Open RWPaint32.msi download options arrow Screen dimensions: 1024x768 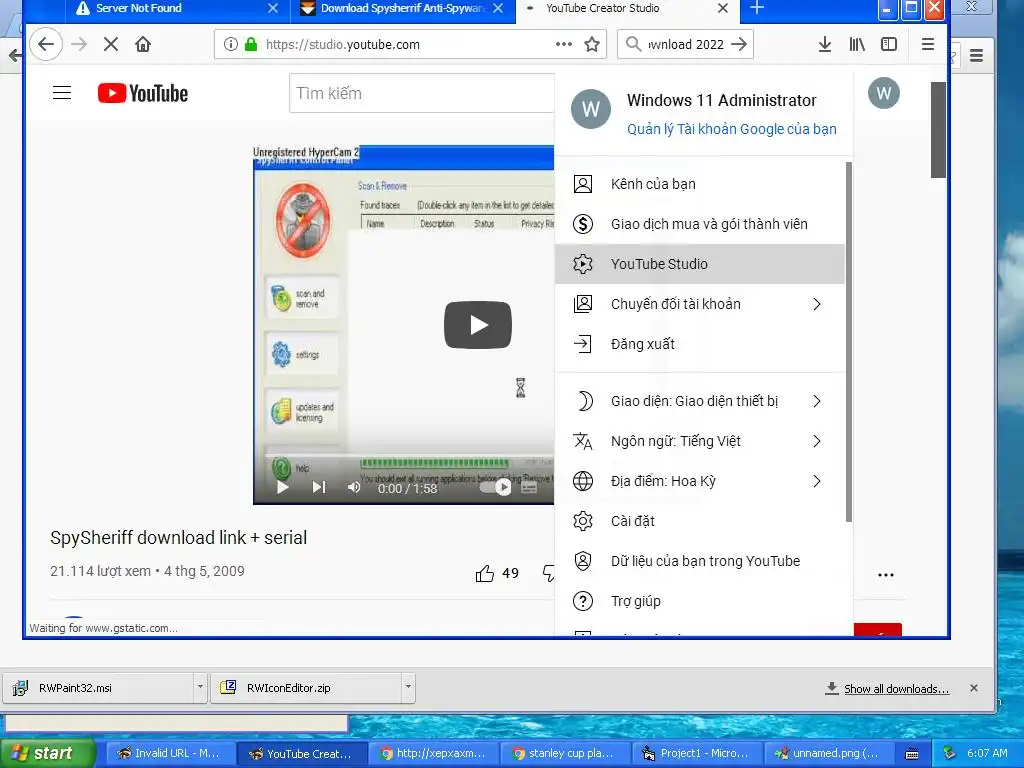coord(200,687)
